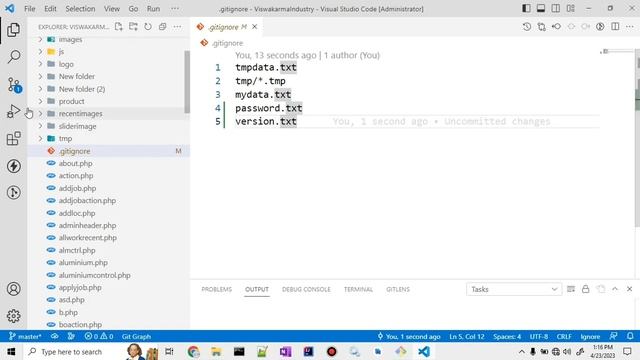
Task: Clear the output panel
Action: click(x=571, y=289)
